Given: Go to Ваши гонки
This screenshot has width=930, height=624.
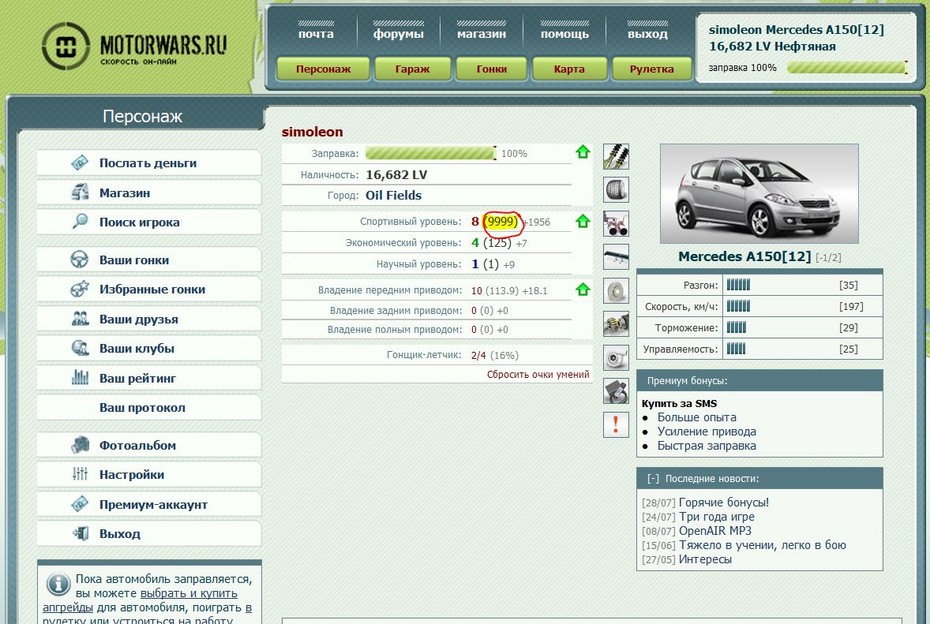Looking at the screenshot, I should point(149,260).
